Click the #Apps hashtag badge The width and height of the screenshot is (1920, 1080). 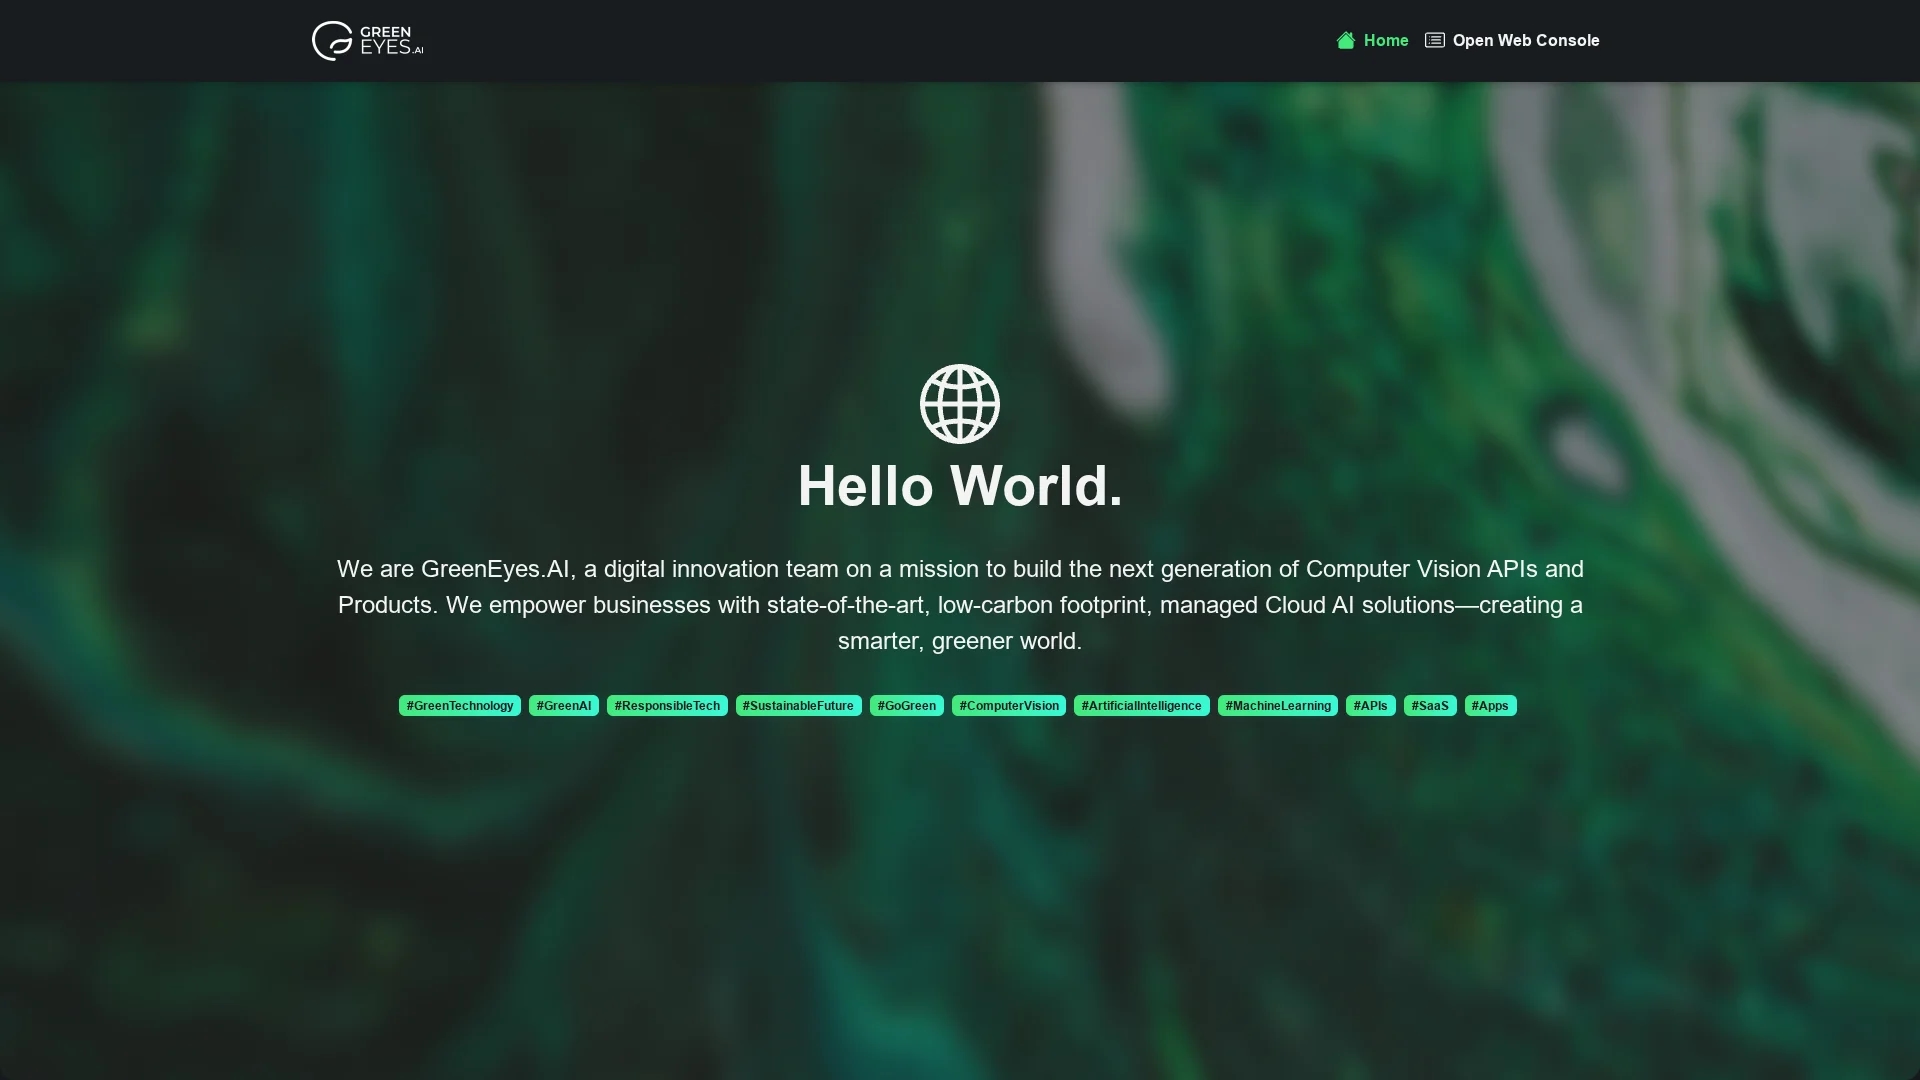click(1491, 706)
